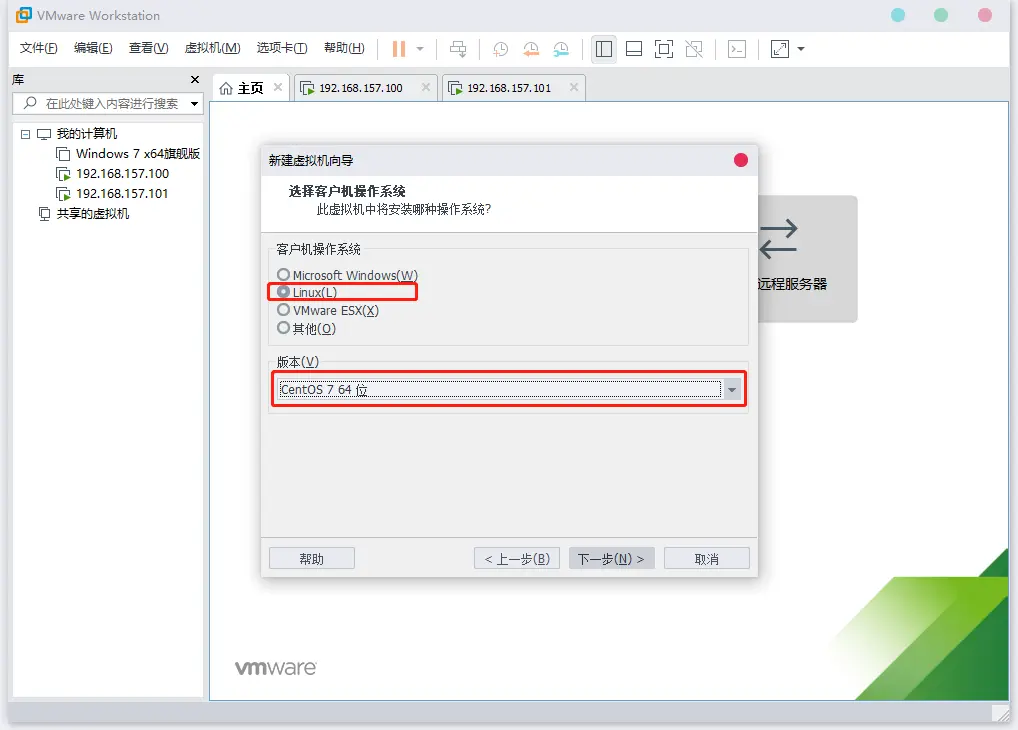Click the 下一步(N) next button

pyautogui.click(x=612, y=559)
